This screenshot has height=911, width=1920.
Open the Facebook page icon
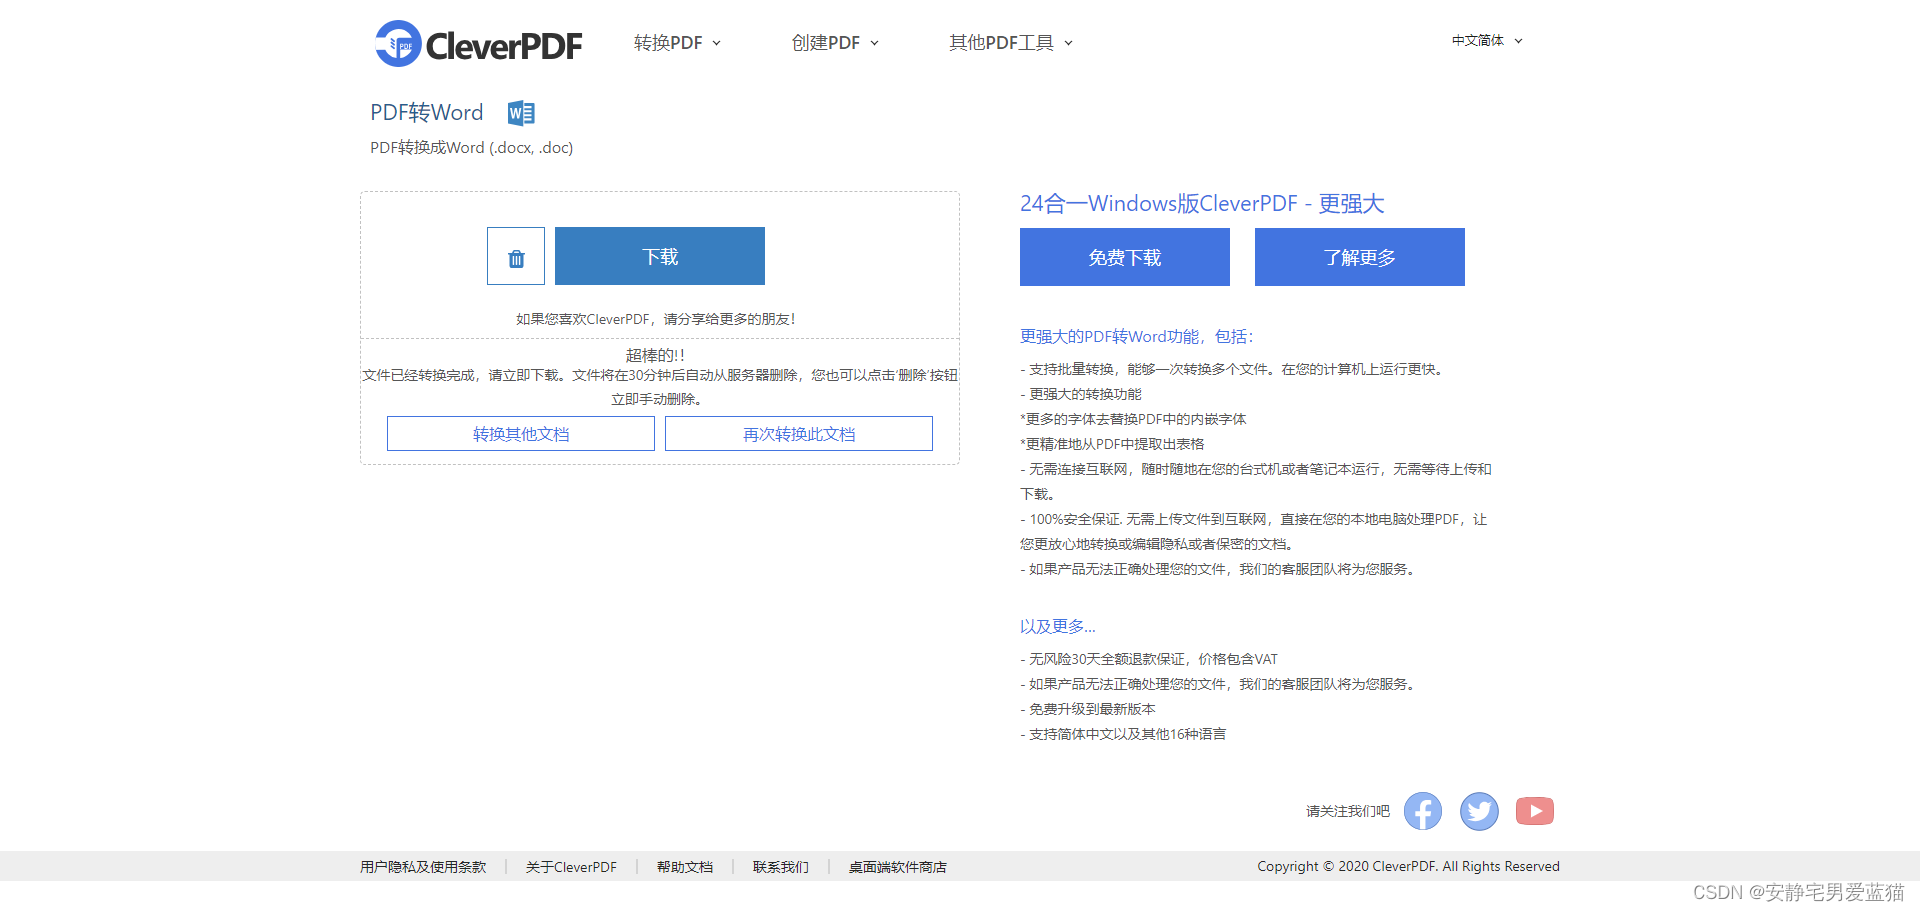1423,811
